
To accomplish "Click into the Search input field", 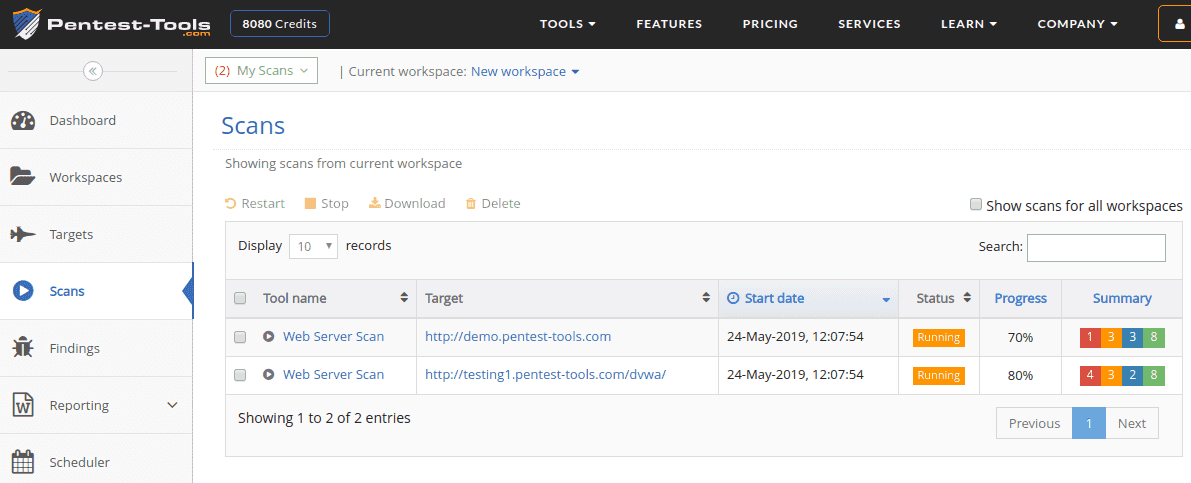I will click(1095, 247).
